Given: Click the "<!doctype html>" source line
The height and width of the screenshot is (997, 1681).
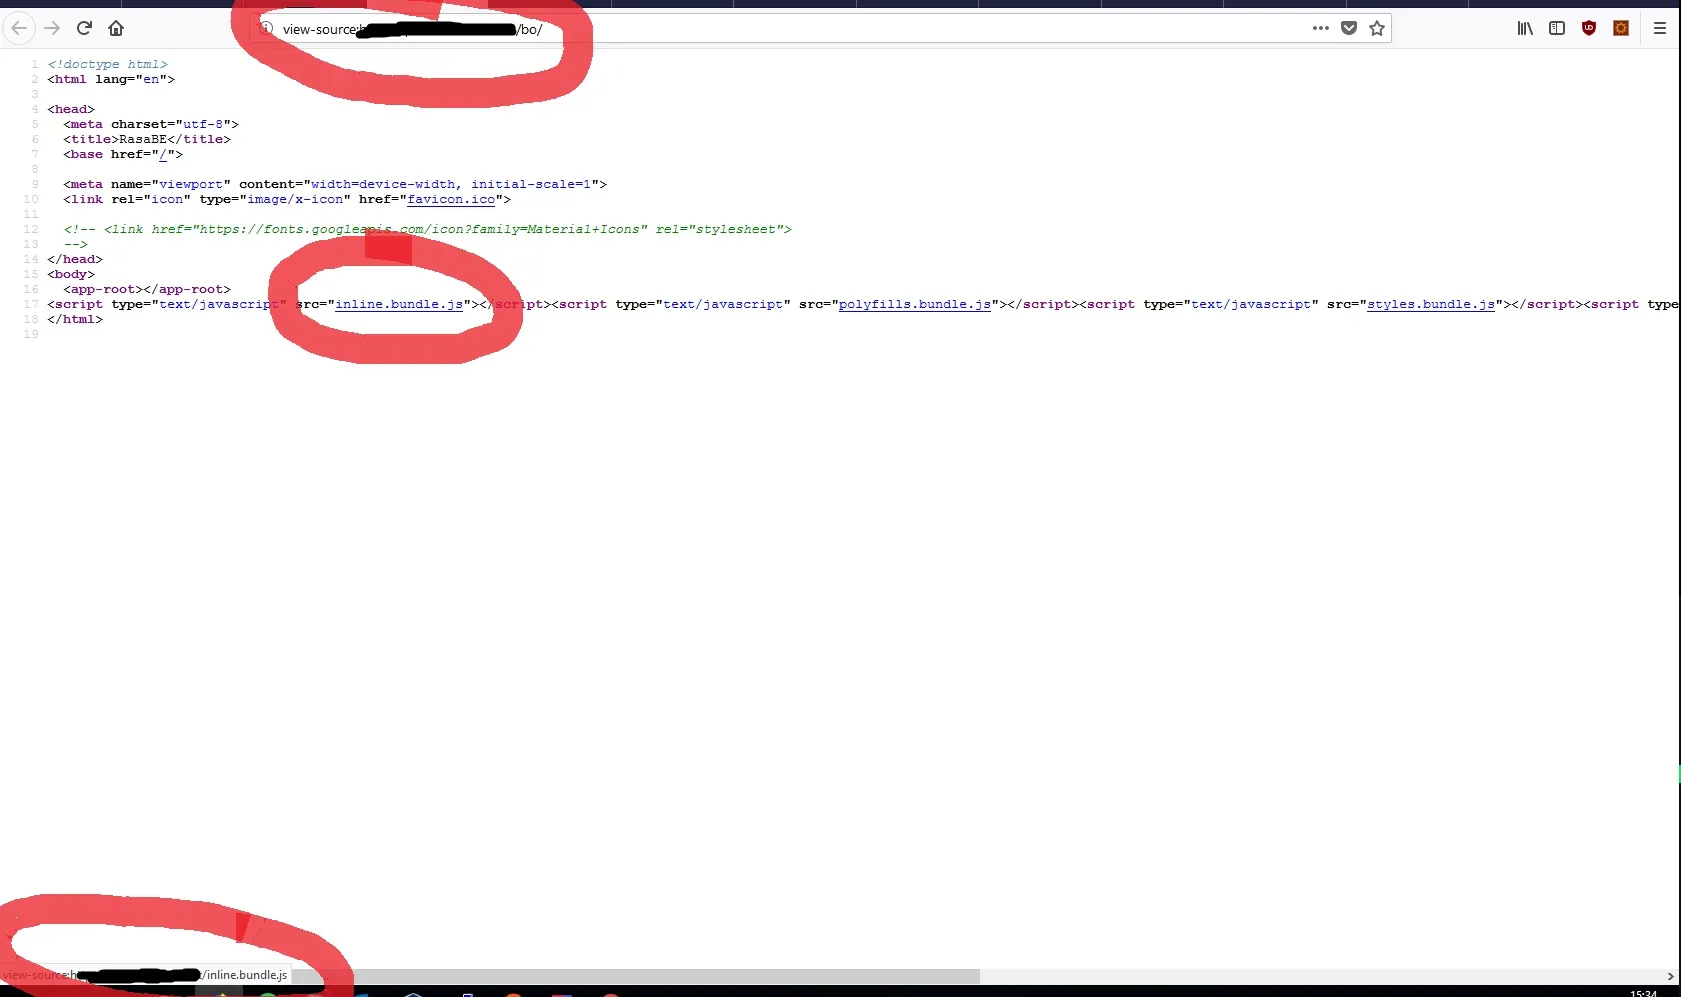Looking at the screenshot, I should point(107,64).
